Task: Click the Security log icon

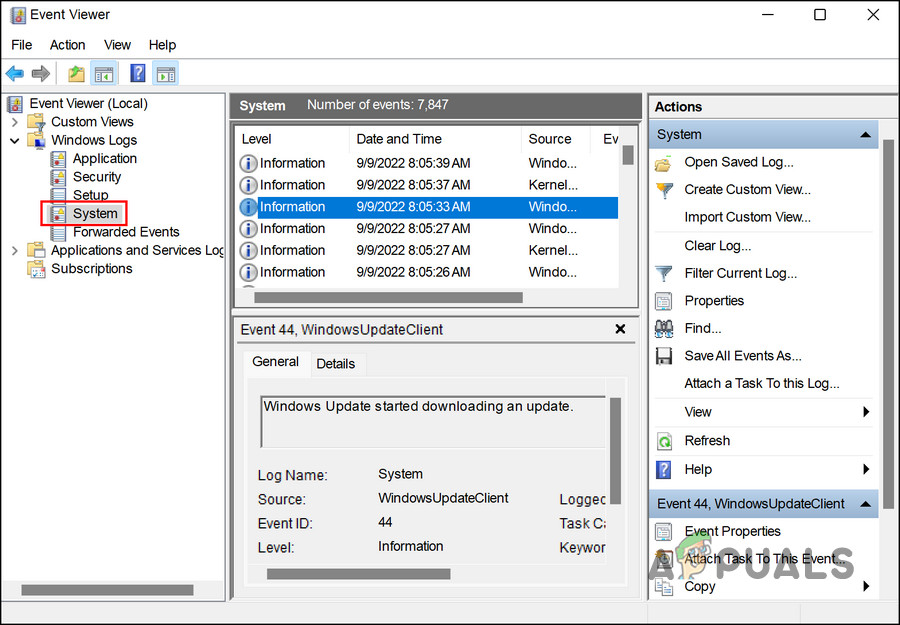Action: 58,177
